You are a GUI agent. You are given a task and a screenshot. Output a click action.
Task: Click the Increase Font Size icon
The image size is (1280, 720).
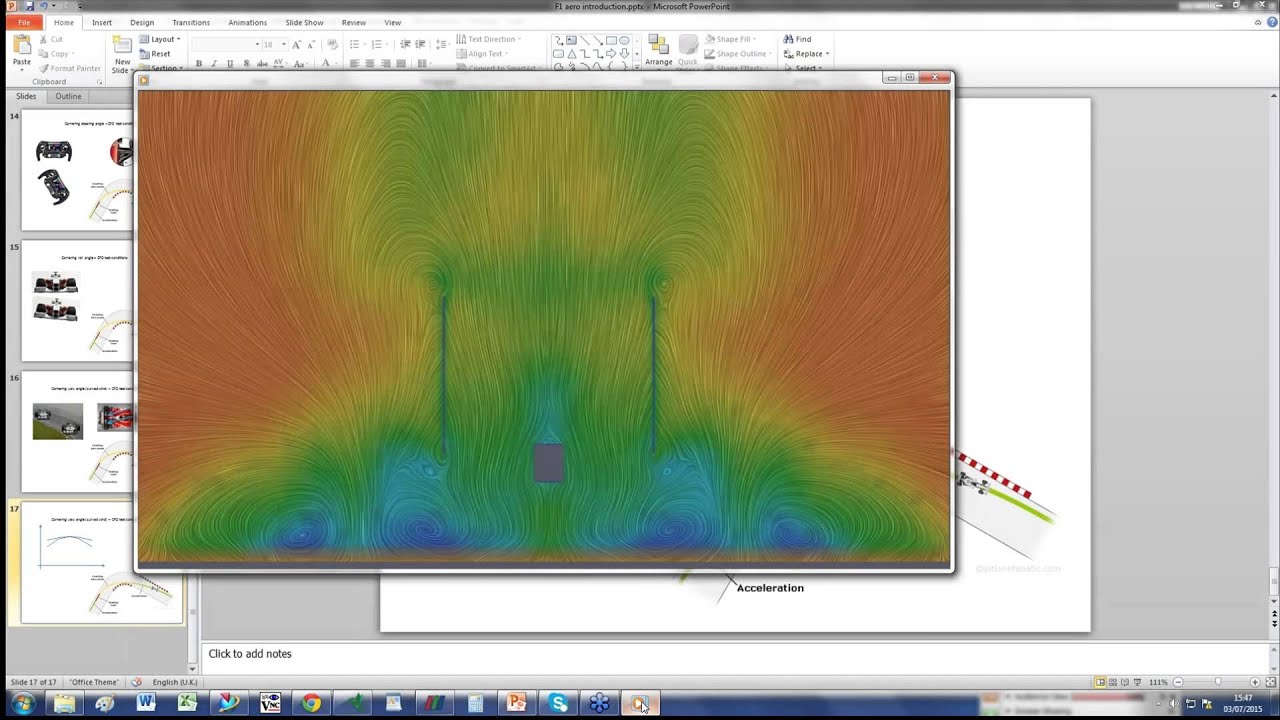point(296,45)
